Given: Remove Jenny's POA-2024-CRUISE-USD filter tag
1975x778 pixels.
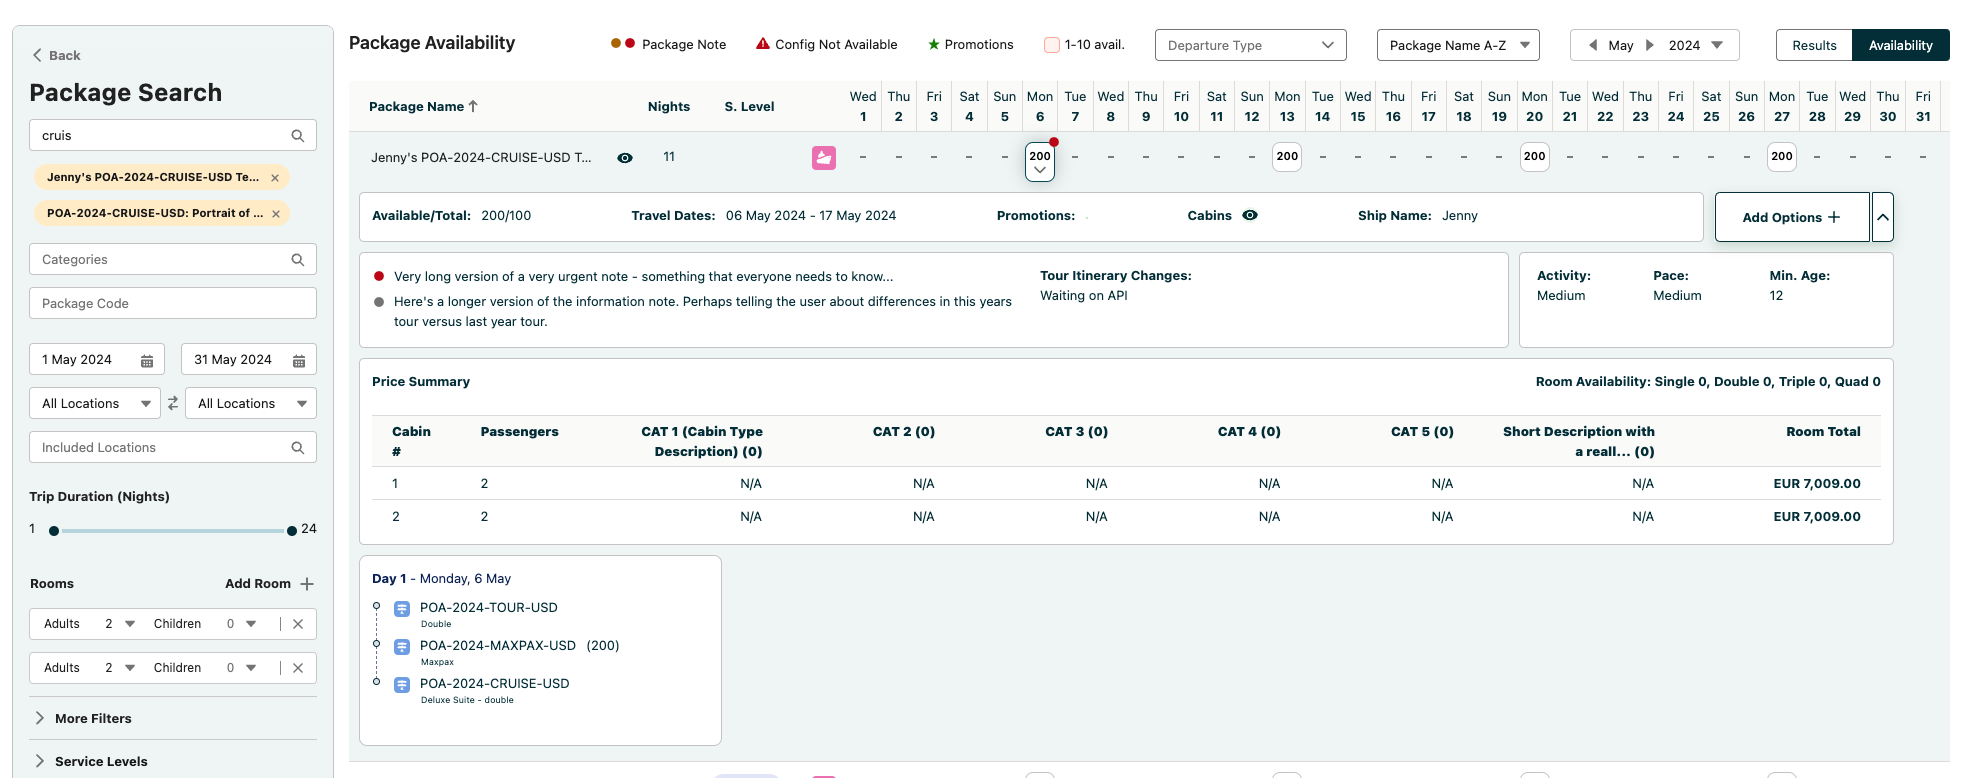Looking at the screenshot, I should (x=275, y=178).
